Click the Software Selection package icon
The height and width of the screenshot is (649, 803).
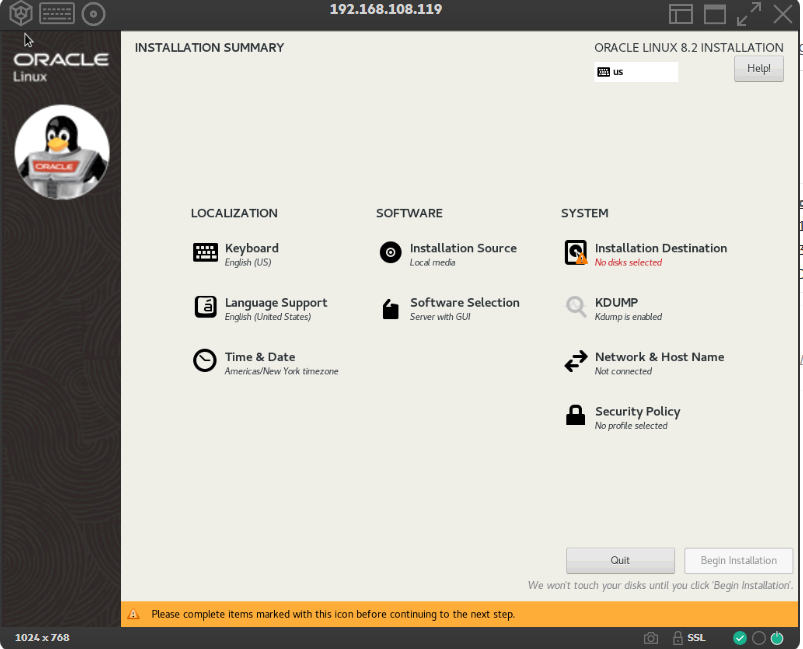coord(390,309)
